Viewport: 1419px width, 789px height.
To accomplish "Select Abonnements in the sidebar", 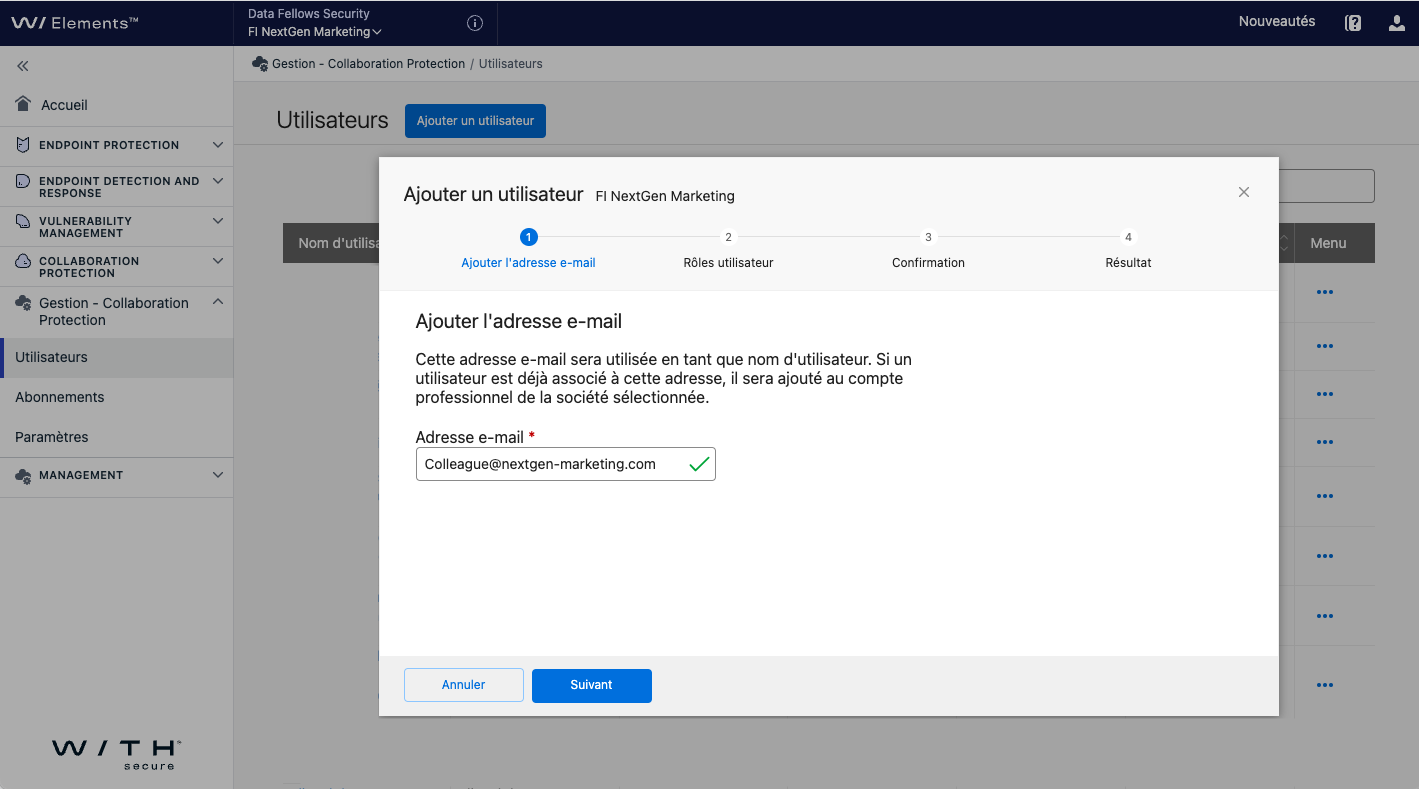I will 60,397.
